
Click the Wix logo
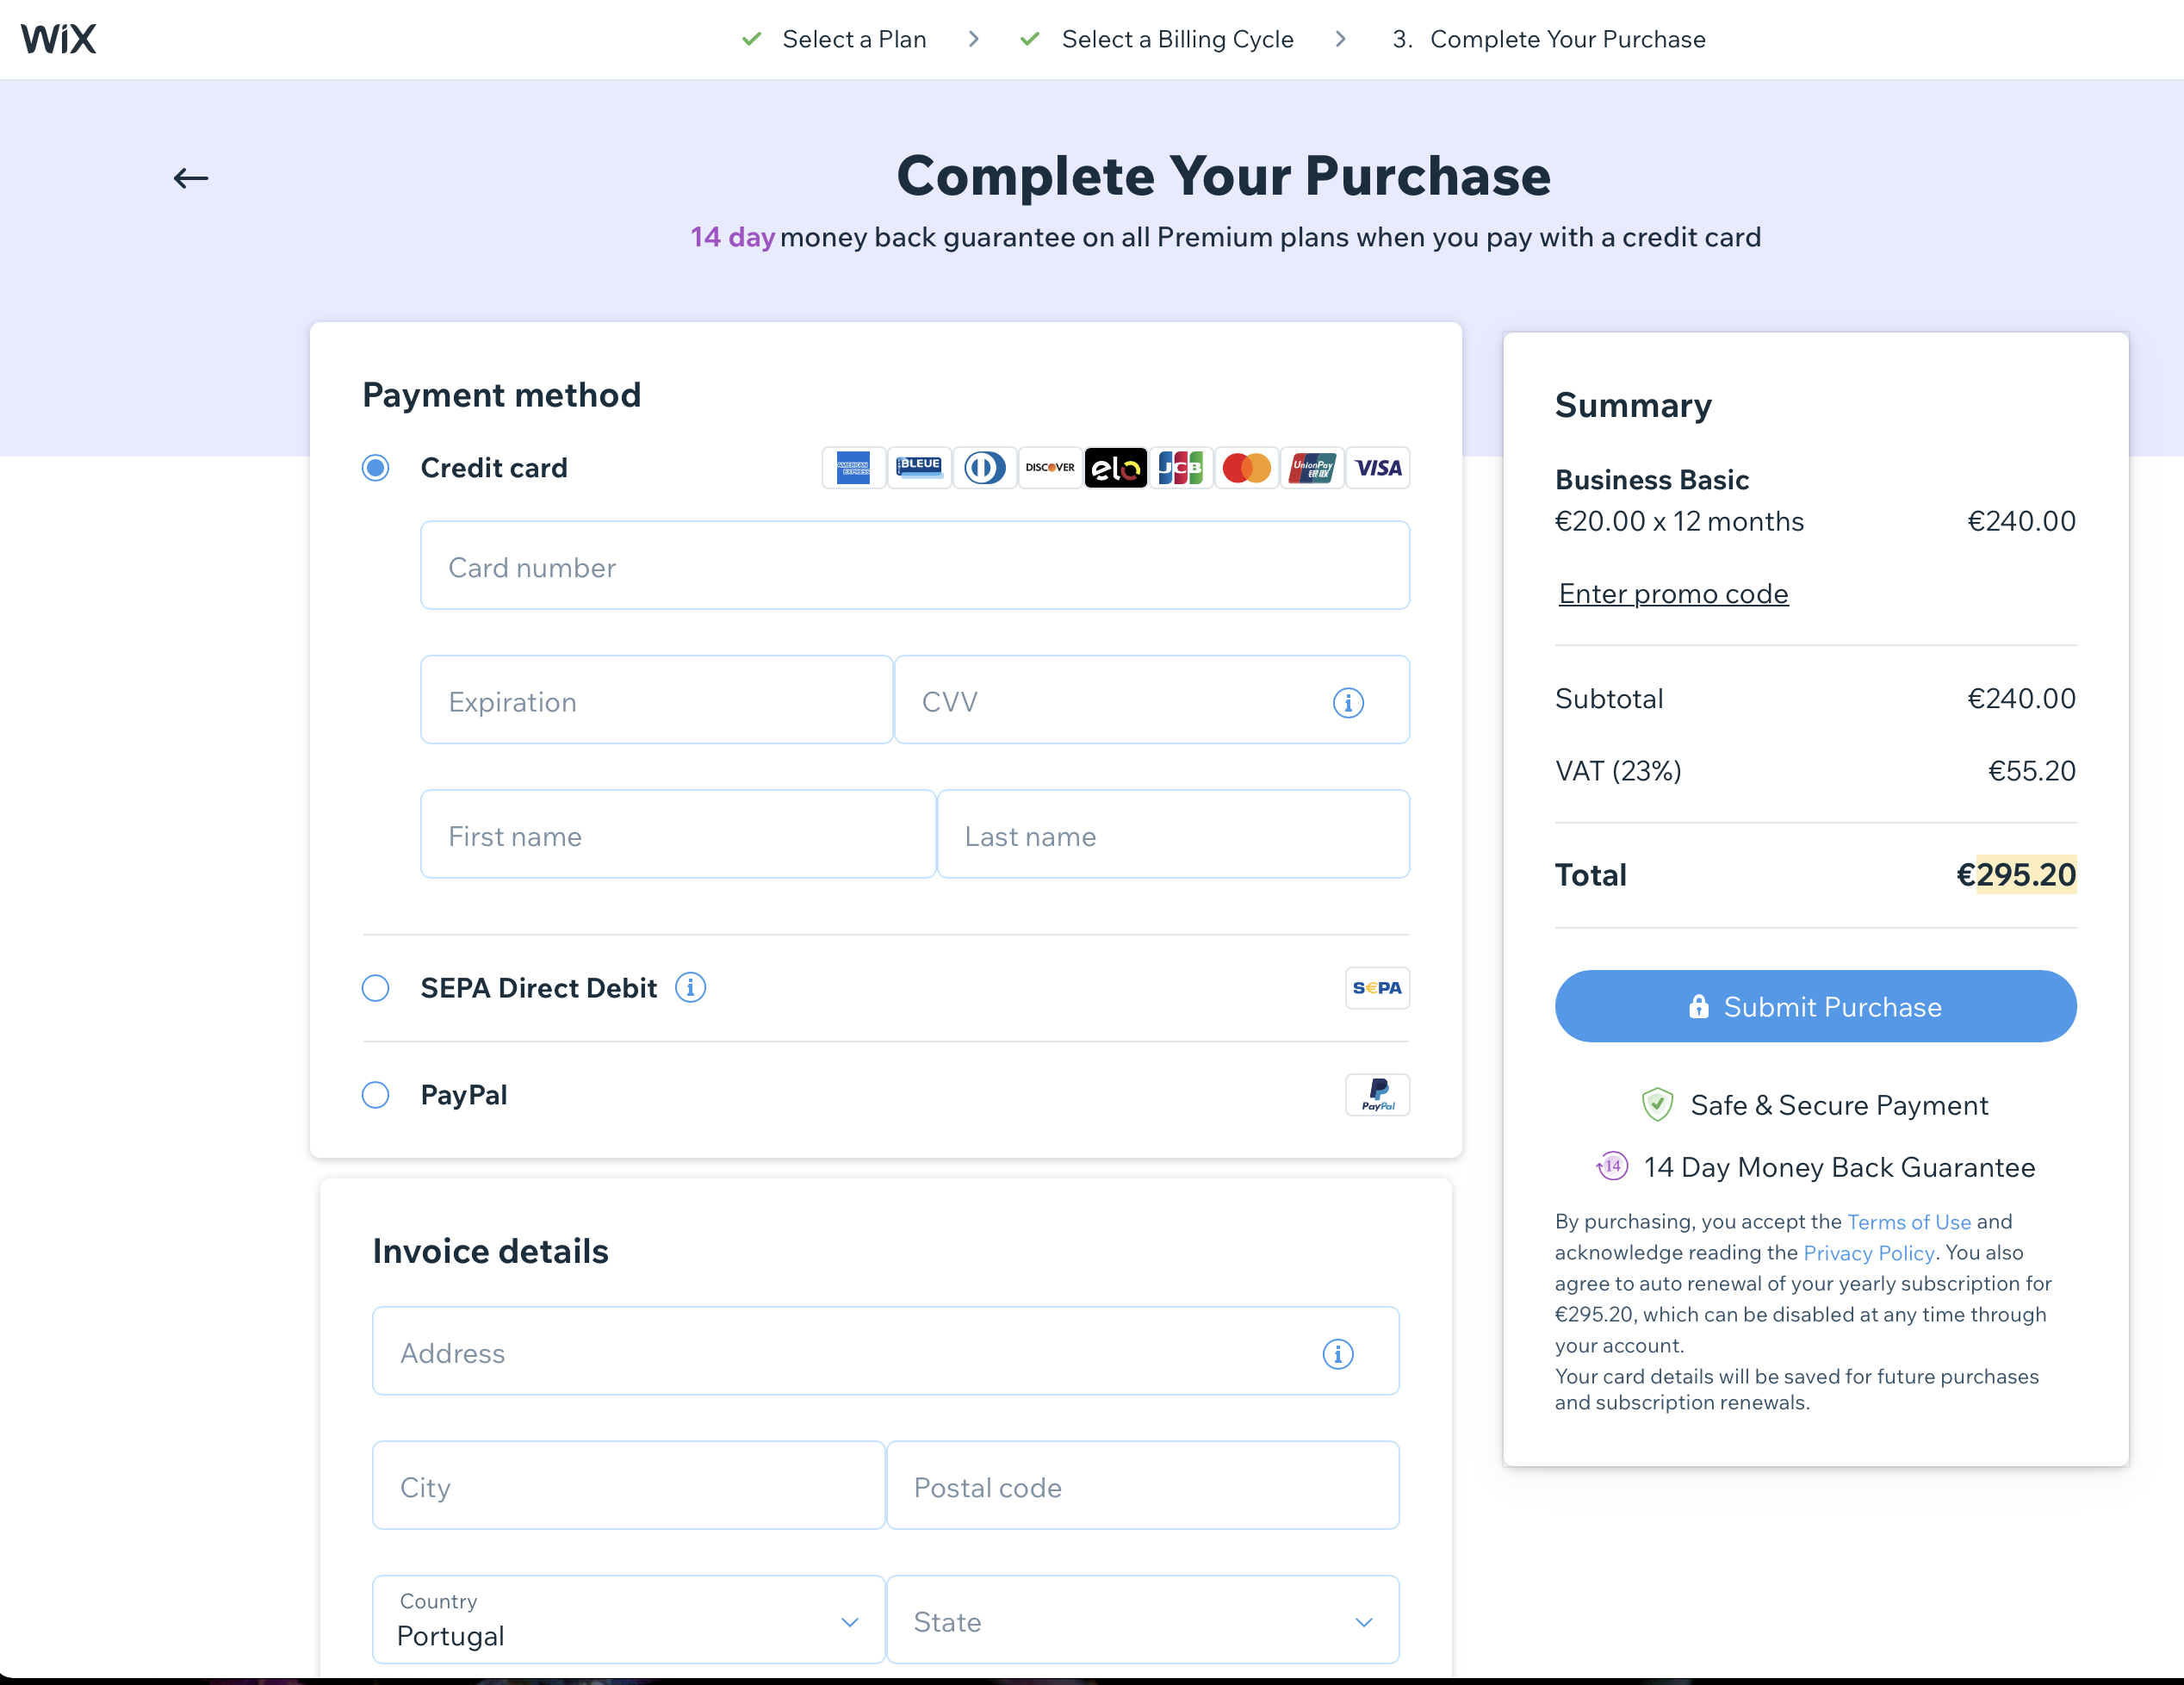(59, 39)
